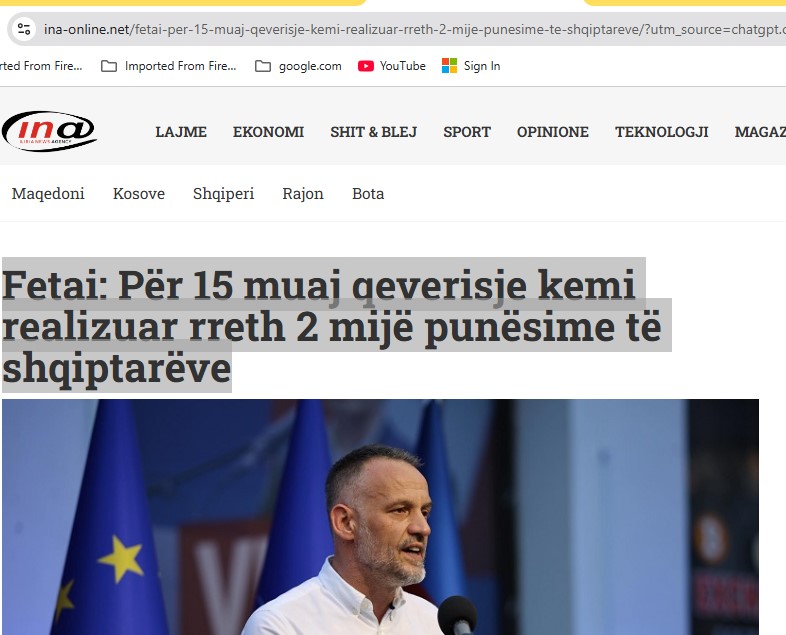Viewport: 786px width, 635px height.
Task: Open the EKONOMI section
Action: coord(268,132)
